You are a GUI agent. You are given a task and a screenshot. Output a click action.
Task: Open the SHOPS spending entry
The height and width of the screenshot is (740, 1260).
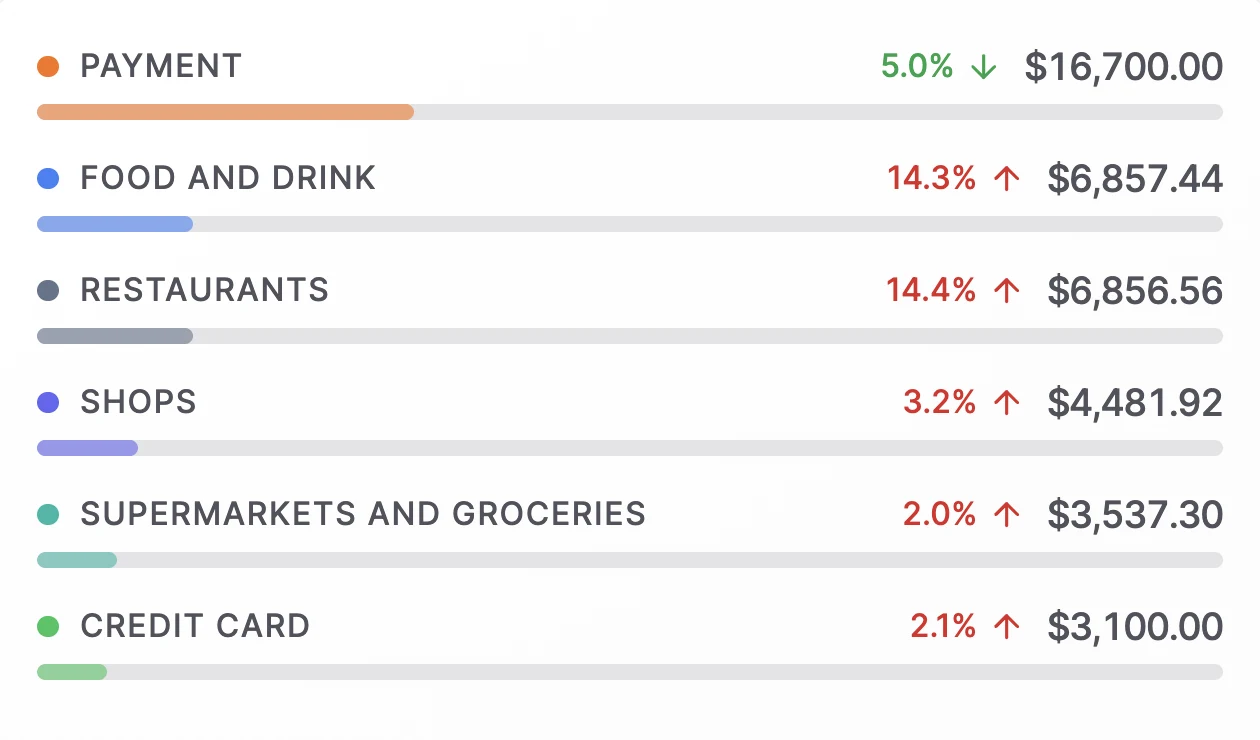pos(138,402)
